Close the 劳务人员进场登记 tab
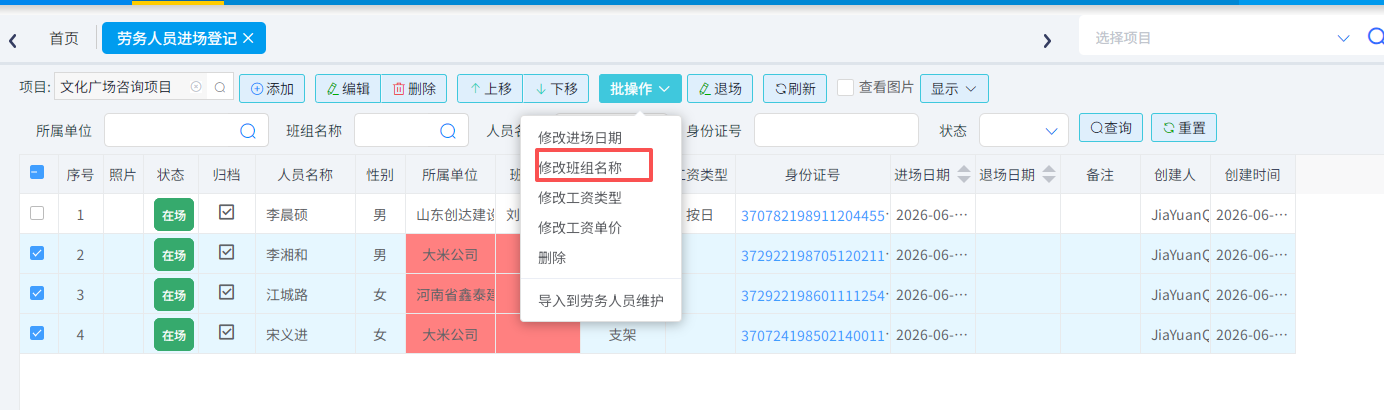Screen dimensions: 1384x410 [x=248, y=38]
